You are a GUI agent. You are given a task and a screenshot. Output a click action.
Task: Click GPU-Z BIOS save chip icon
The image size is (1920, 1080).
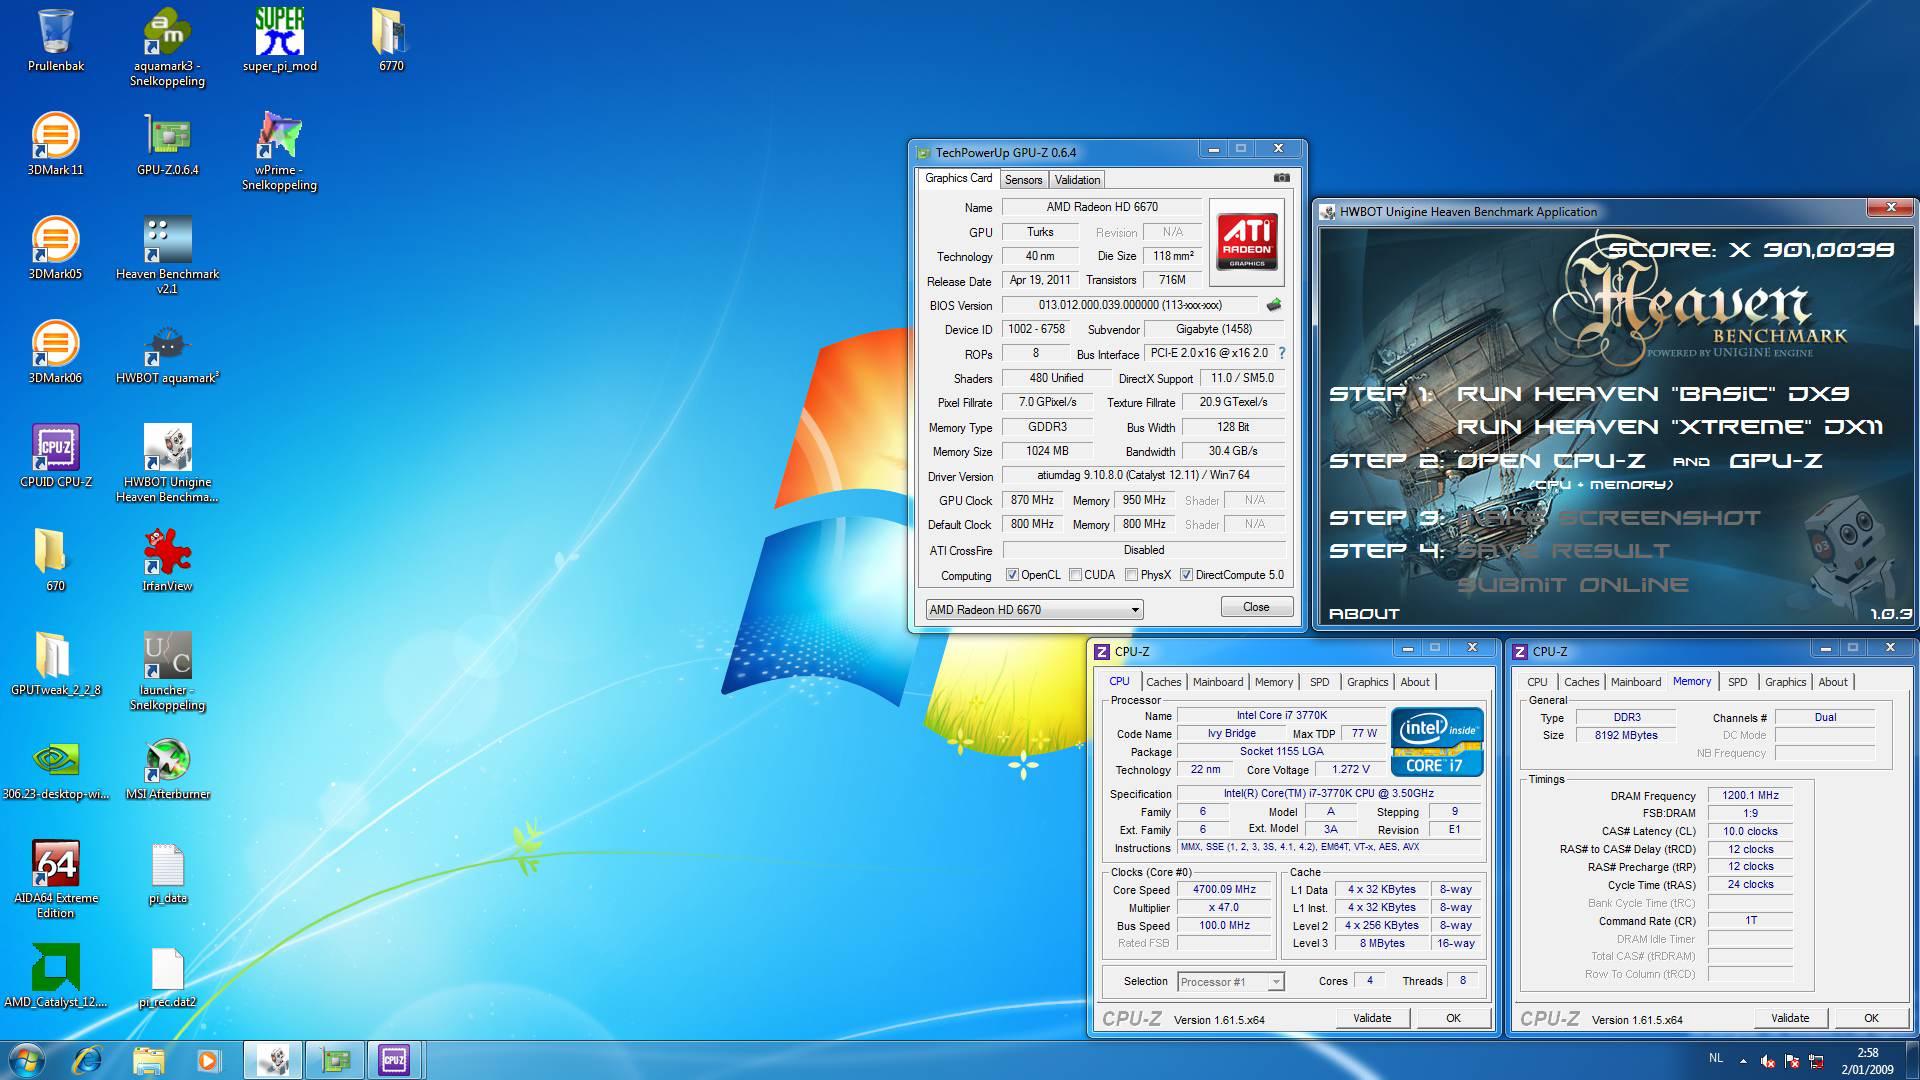(x=1274, y=305)
